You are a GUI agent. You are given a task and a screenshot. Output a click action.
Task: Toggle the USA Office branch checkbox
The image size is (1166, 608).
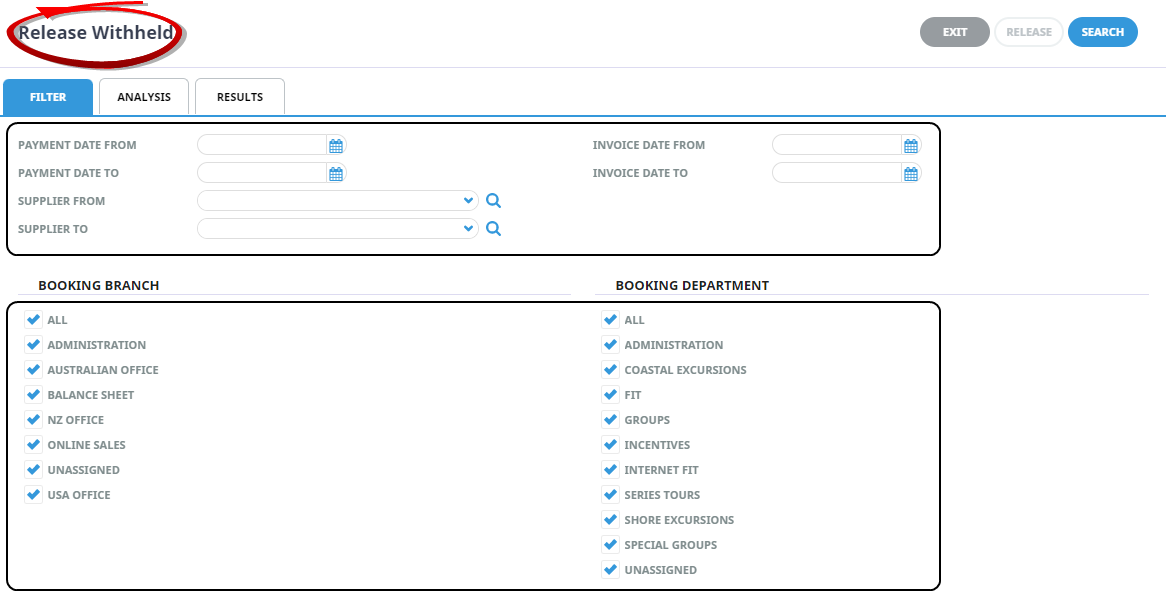pos(34,495)
